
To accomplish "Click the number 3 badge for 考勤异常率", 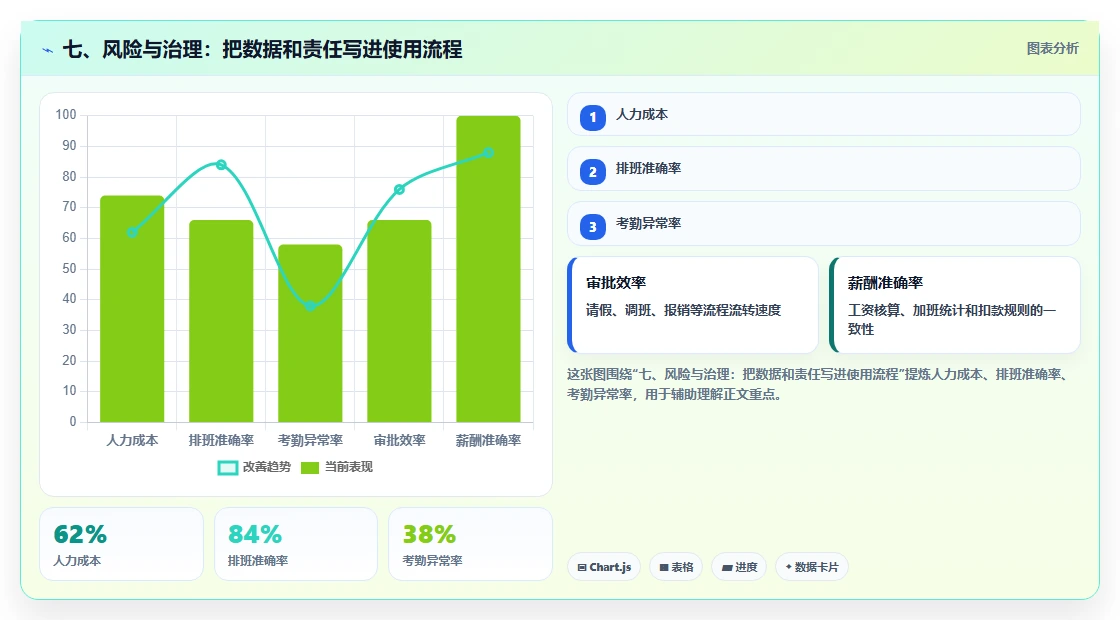I will [593, 227].
